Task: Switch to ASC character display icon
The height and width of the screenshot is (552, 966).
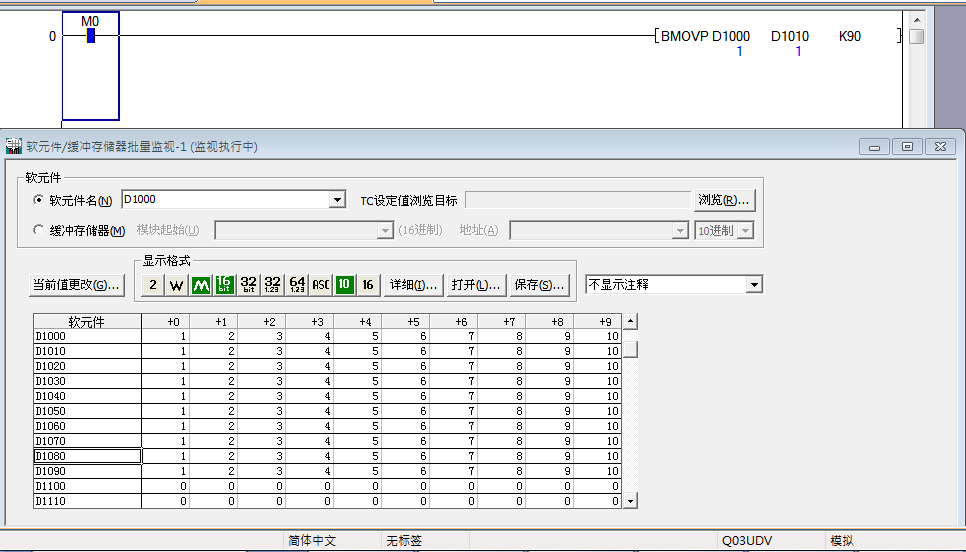Action: tap(321, 285)
